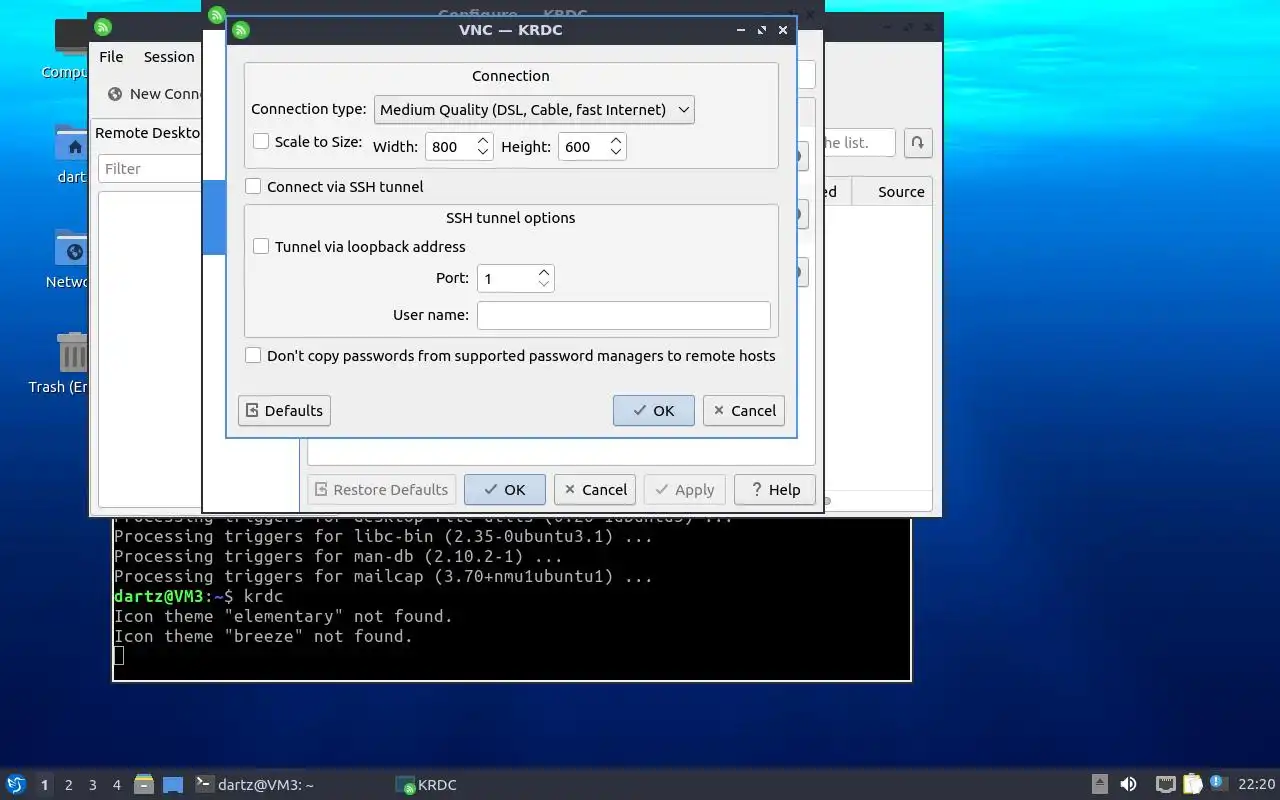Switch to virtual desktop 4
Image resolution: width=1280 pixels, height=800 pixels.
[x=117, y=785]
